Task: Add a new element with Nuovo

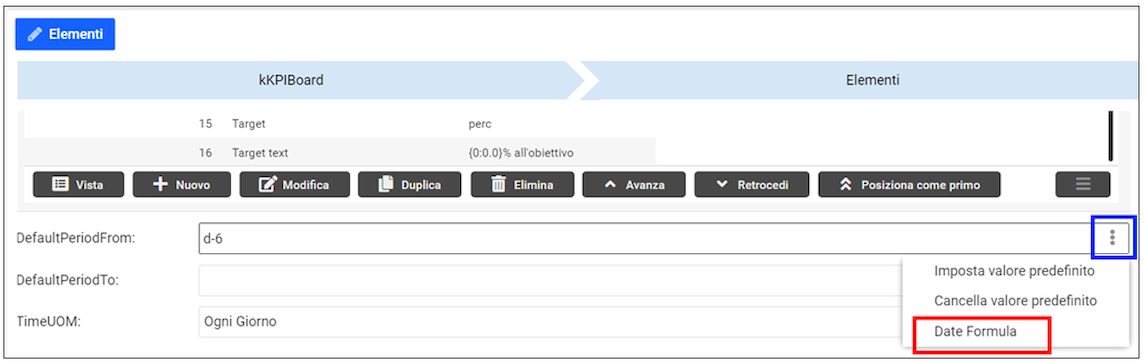Action: pyautogui.click(x=182, y=185)
